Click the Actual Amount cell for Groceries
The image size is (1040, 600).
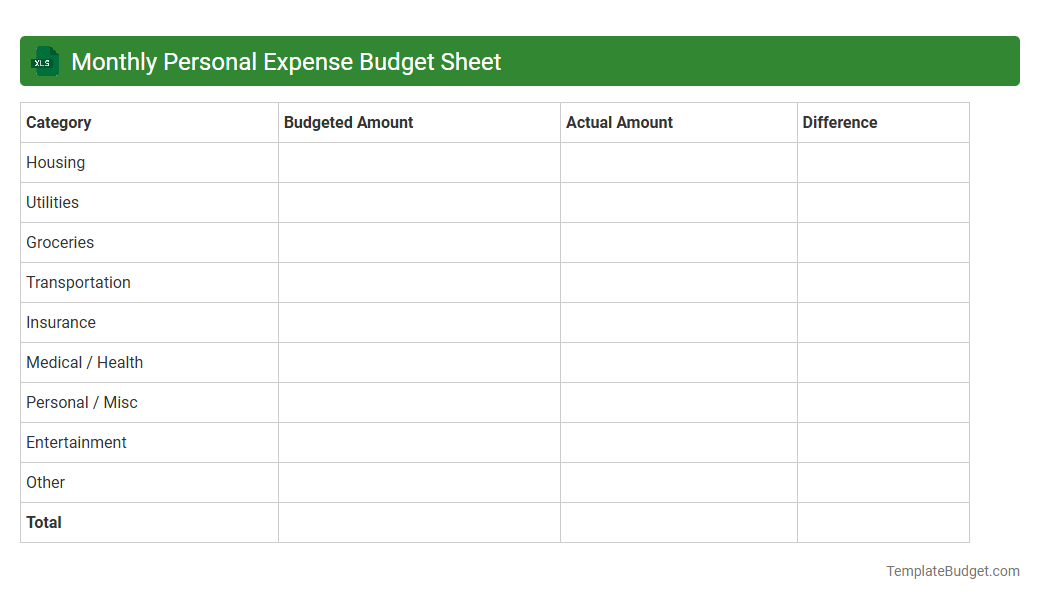(678, 242)
